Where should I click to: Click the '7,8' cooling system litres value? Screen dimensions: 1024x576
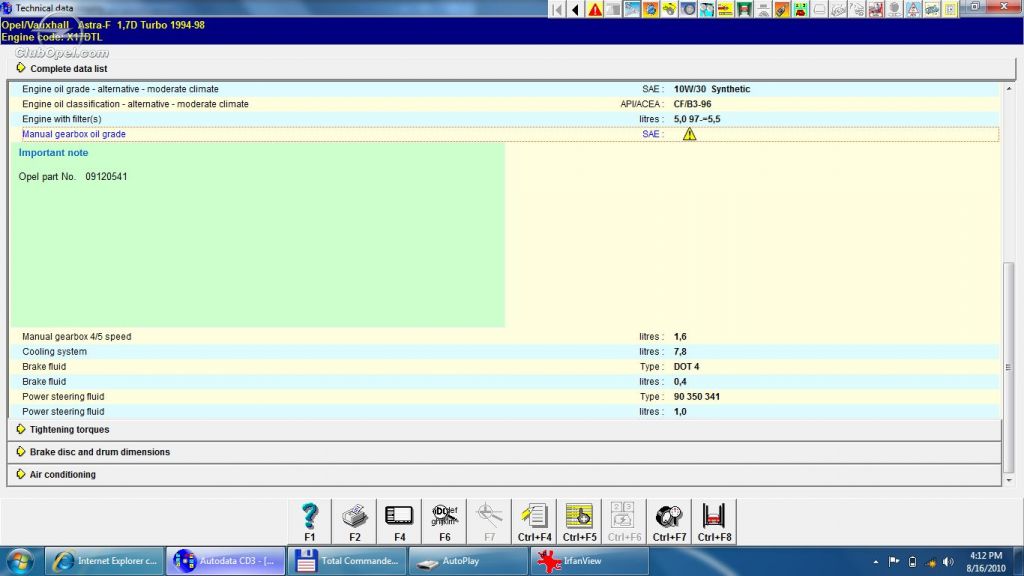680,351
